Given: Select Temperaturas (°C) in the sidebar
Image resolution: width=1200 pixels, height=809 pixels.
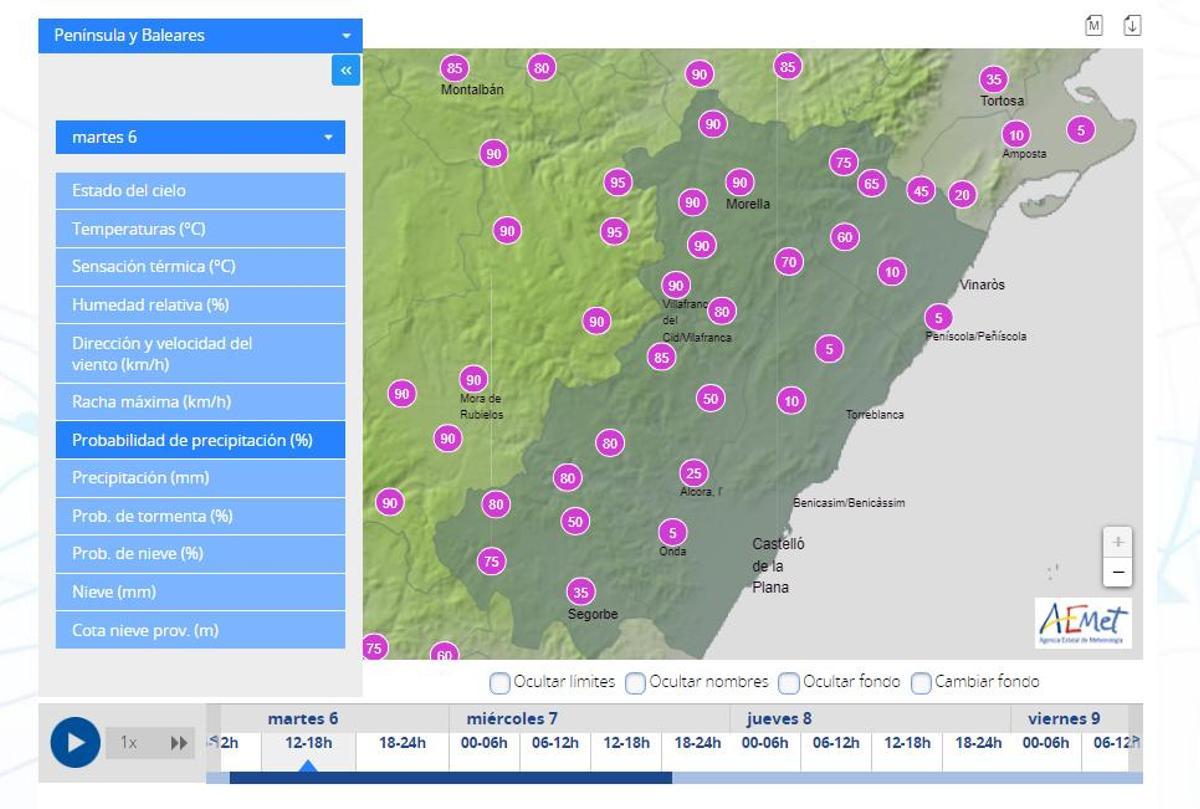Looking at the screenshot, I should click(x=199, y=228).
